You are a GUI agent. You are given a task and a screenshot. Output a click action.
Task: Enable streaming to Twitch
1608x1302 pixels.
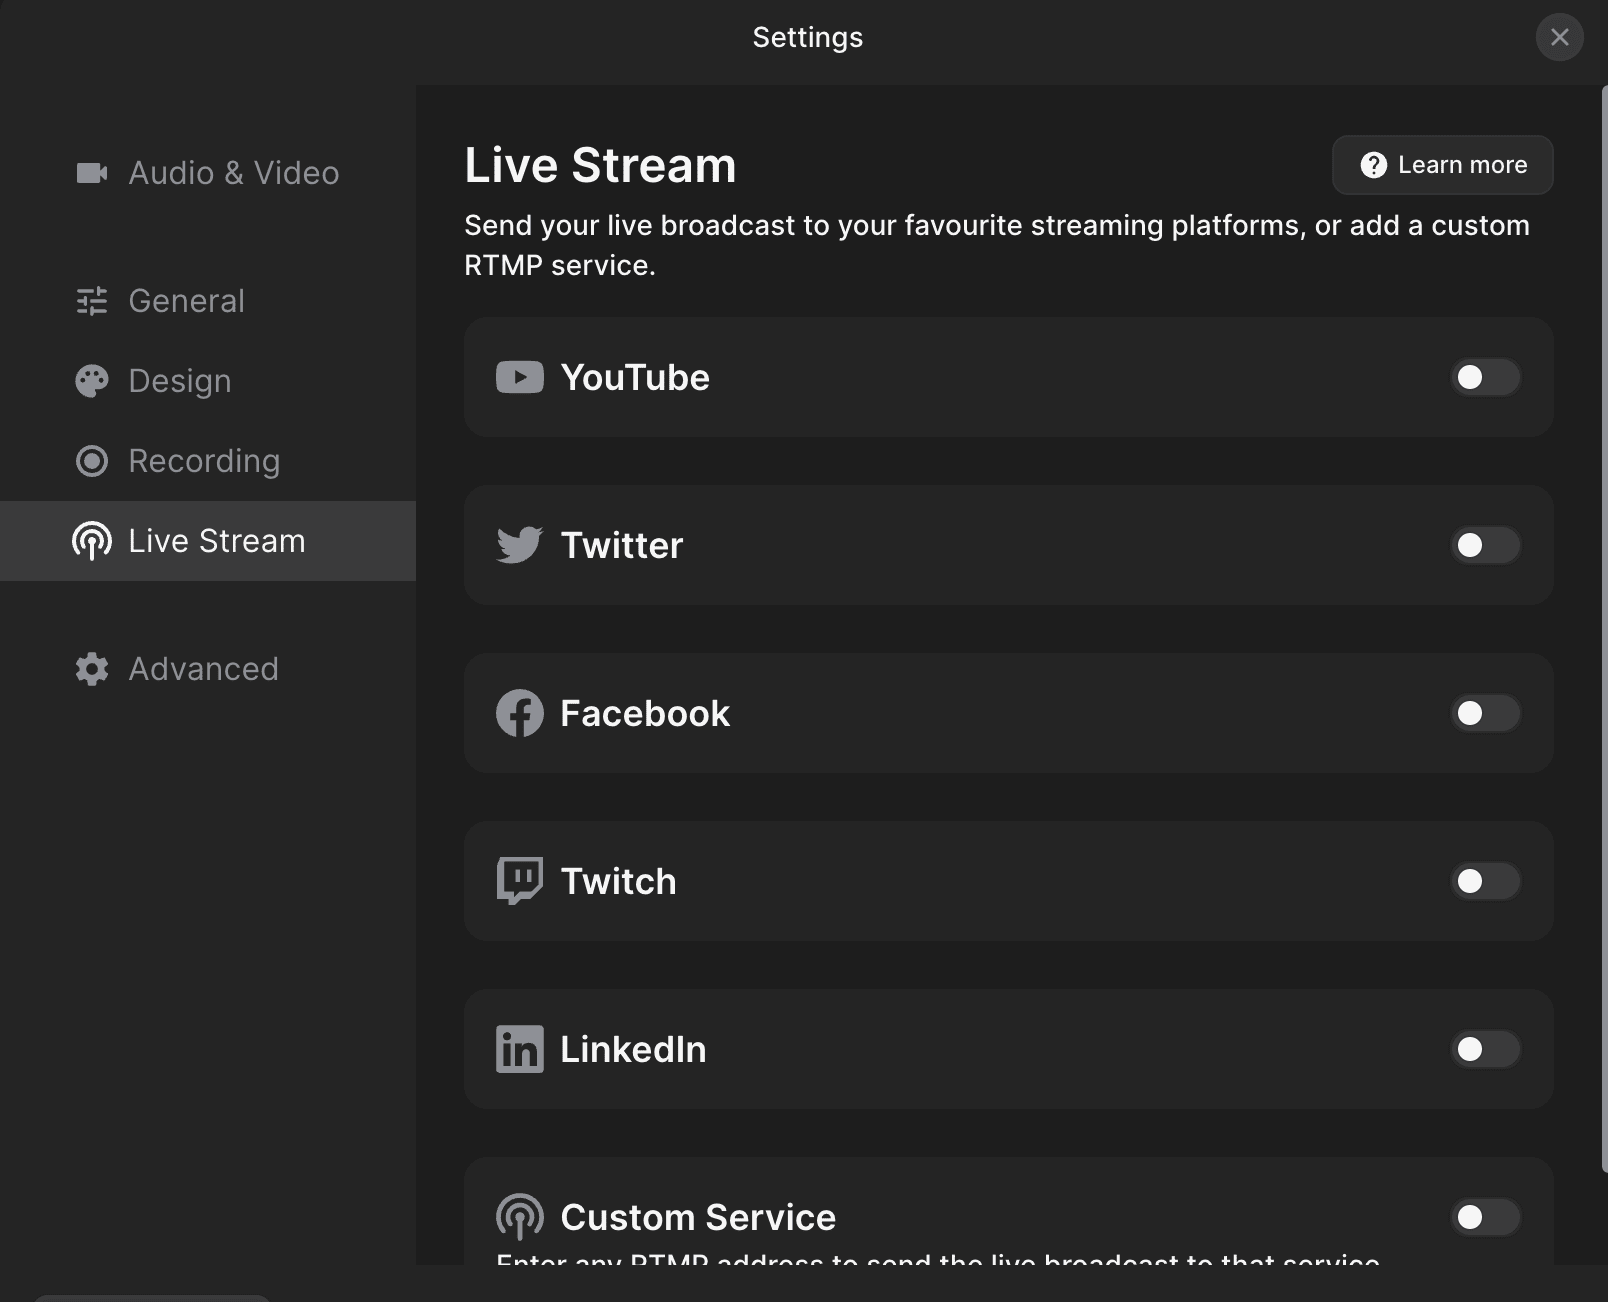1484,881
